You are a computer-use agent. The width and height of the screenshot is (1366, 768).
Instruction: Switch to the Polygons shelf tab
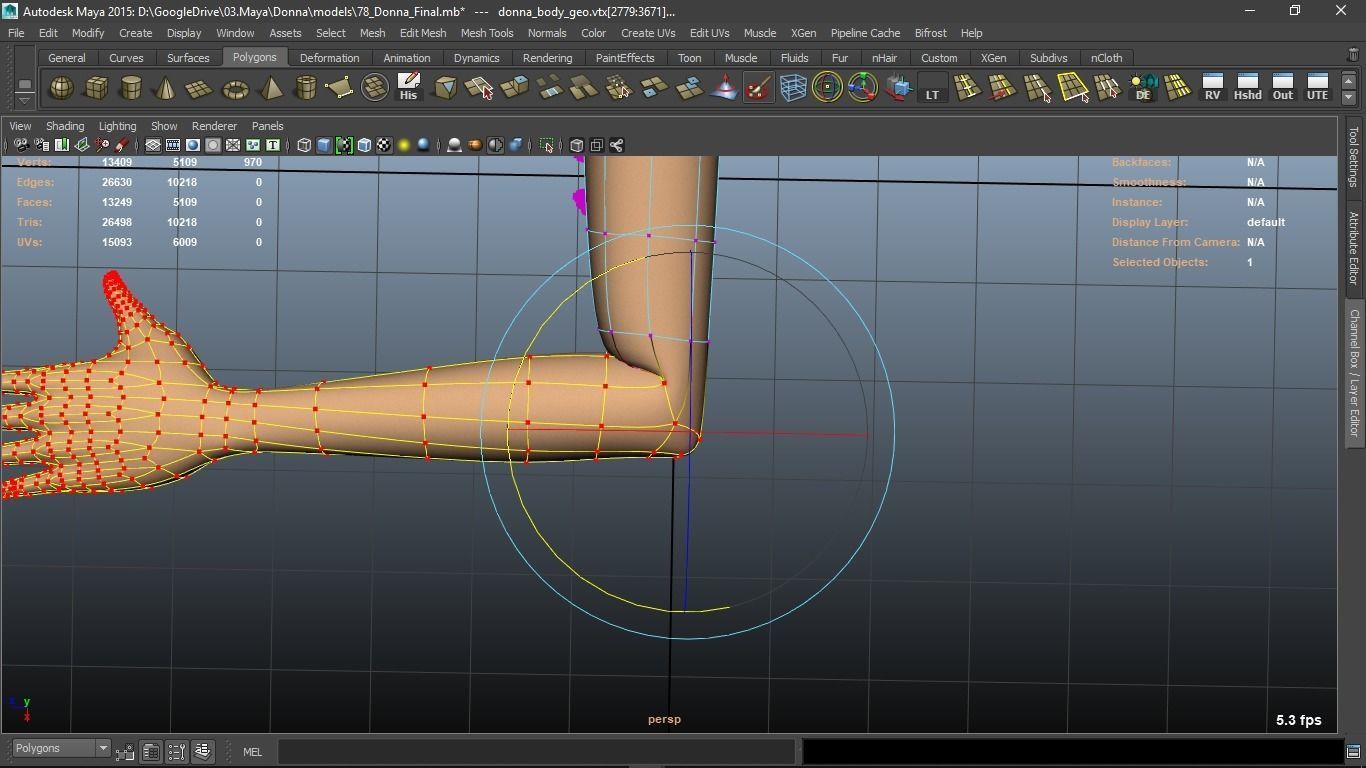click(254, 58)
